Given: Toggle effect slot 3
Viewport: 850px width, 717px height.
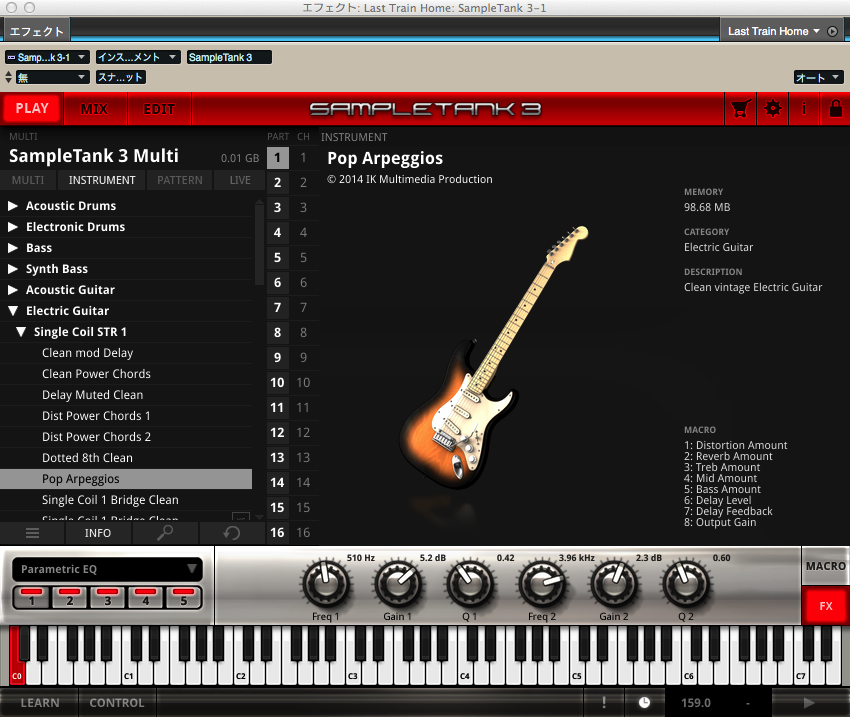Looking at the screenshot, I should (x=108, y=598).
